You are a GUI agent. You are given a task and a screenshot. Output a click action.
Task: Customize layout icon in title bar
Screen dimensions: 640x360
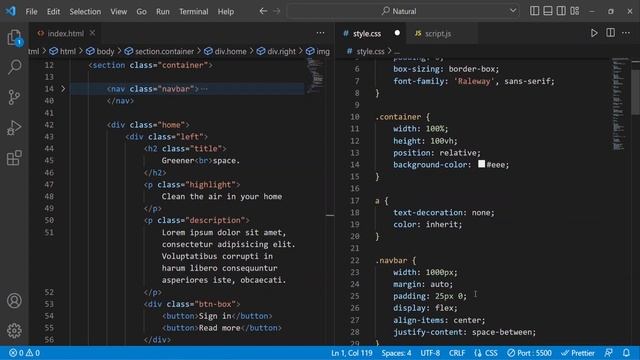pyautogui.click(x=575, y=11)
